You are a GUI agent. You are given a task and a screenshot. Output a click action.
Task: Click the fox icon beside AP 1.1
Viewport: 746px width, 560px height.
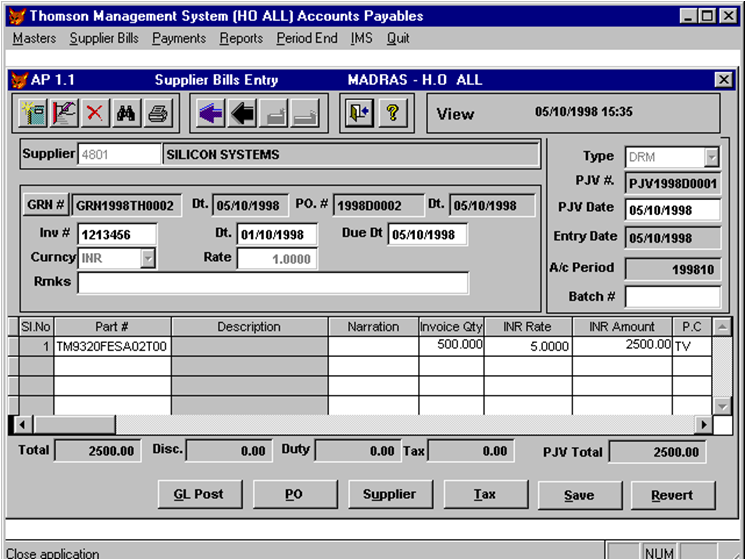click(x=20, y=80)
